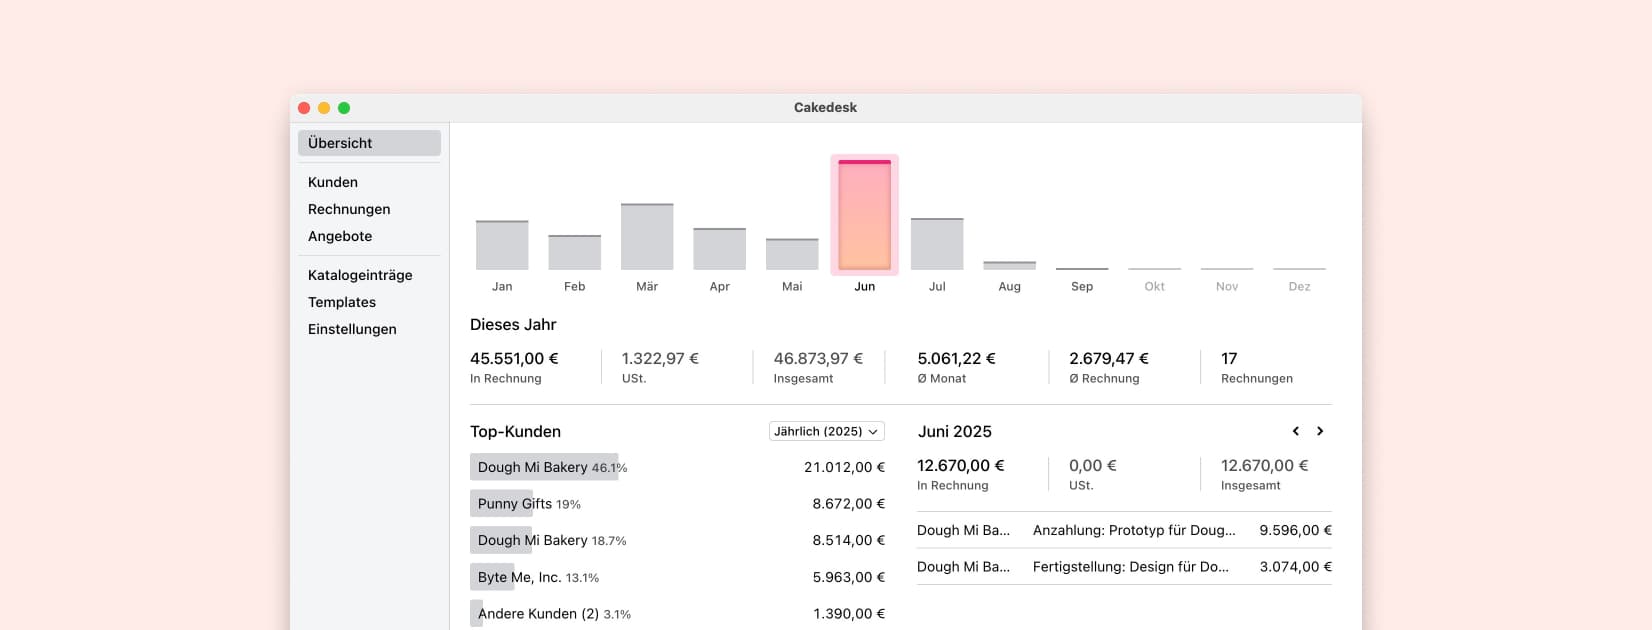Select the Mär bar in the chart

pos(647,237)
